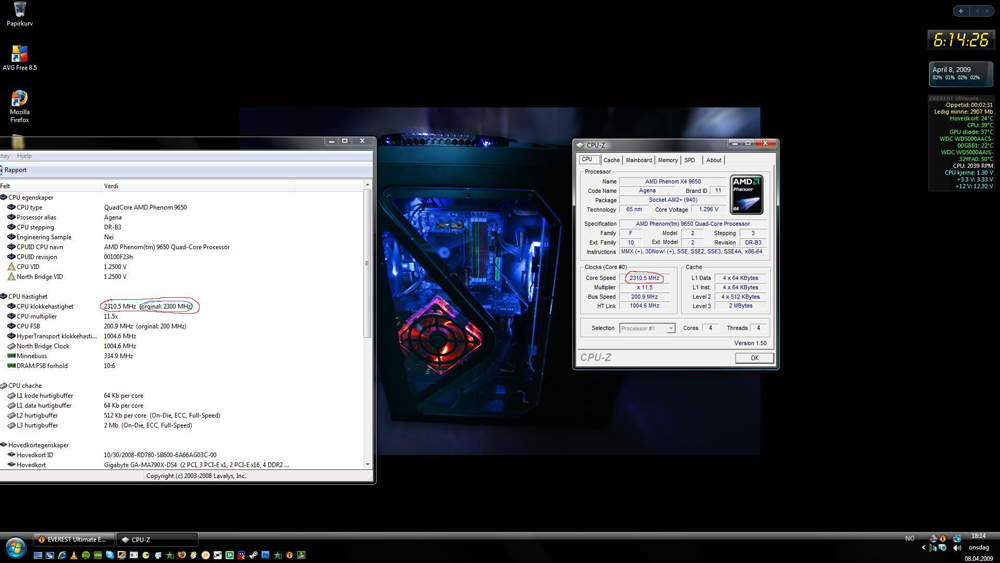Screen dimensions: 1000x563
Task: Launch Skype from the quick launch
Action: pos(110,555)
